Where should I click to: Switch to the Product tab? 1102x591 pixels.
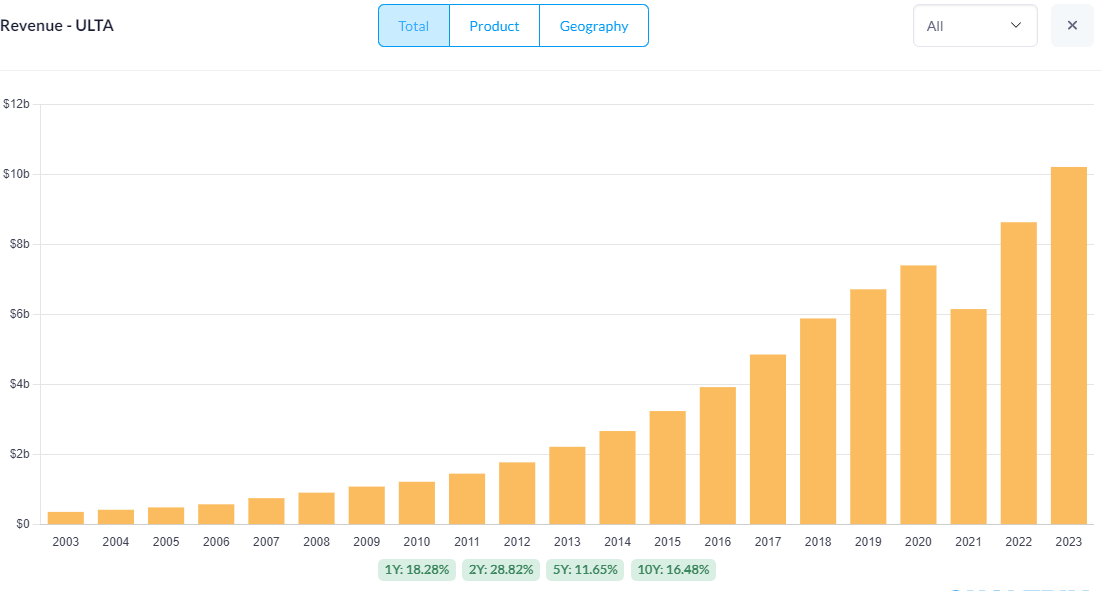[494, 26]
